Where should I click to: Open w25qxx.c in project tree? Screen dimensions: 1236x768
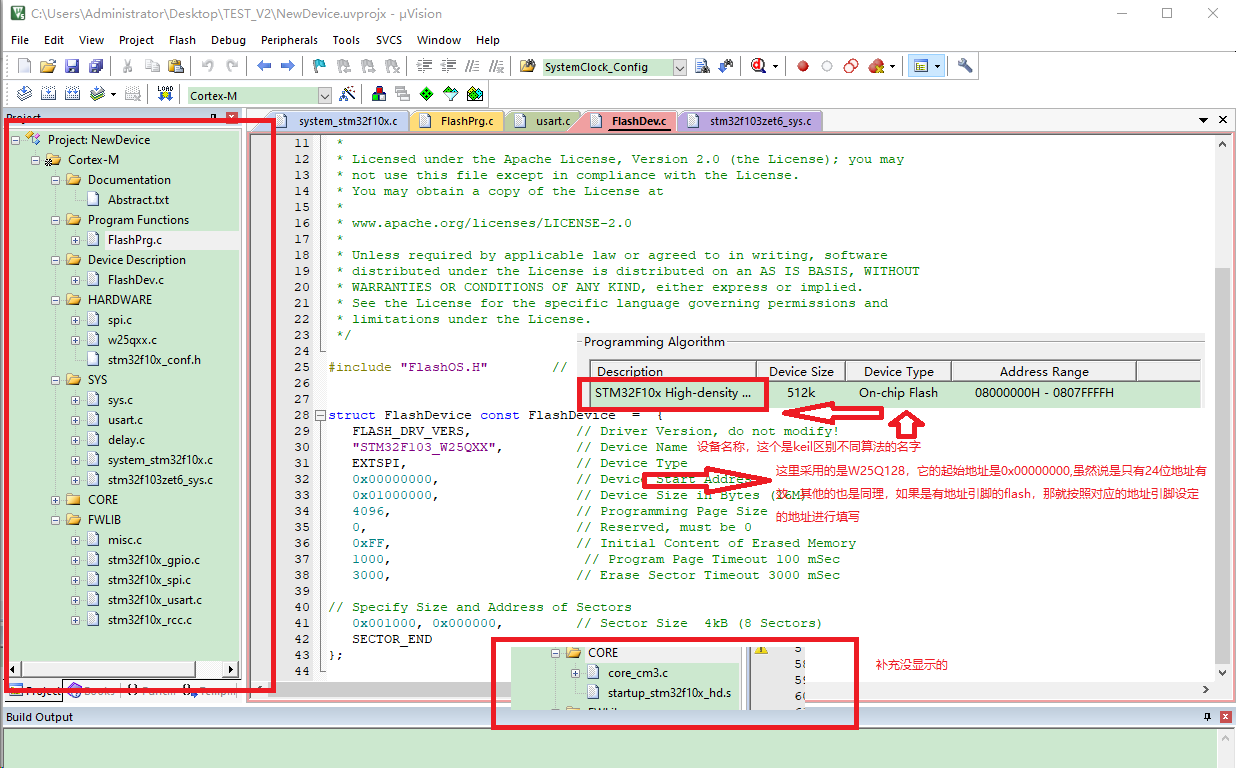[x=132, y=340]
